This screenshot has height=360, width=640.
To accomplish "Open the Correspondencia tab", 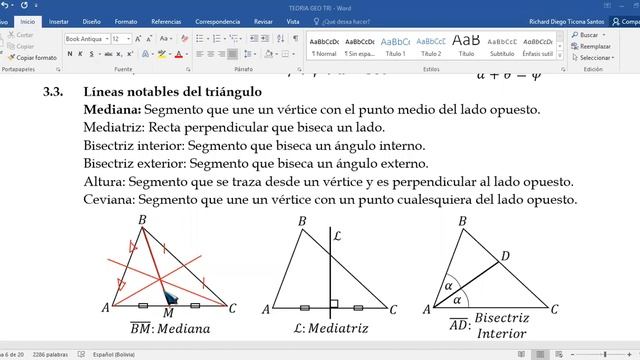I will (218, 22).
